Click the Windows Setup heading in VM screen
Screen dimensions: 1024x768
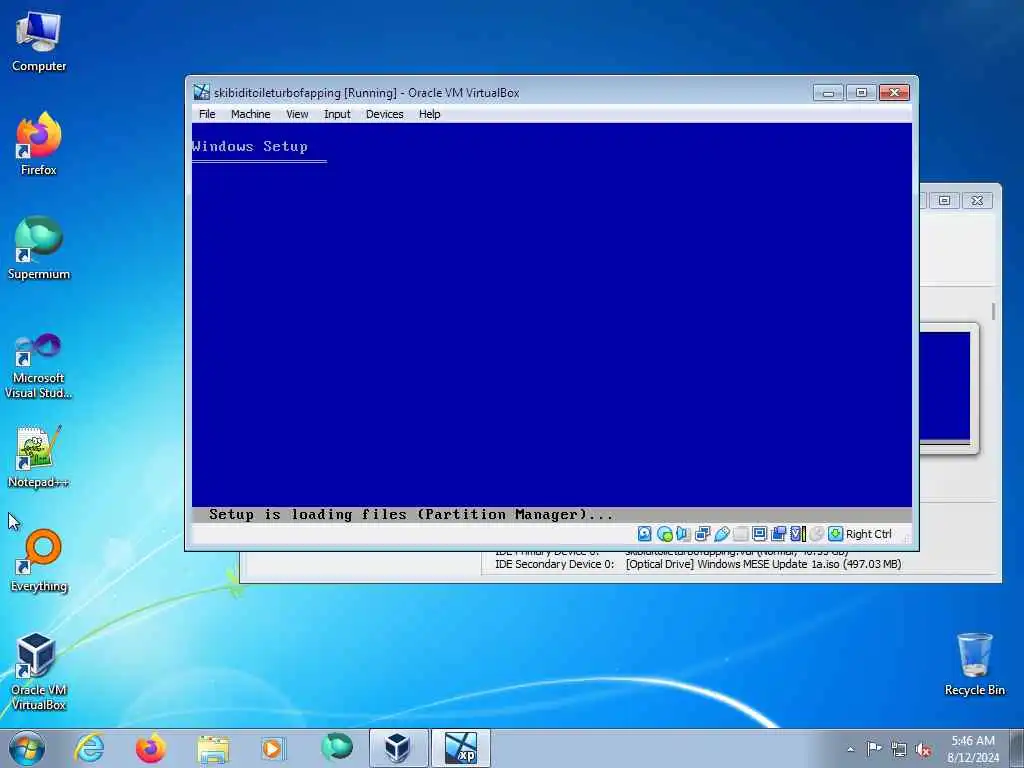pos(250,146)
